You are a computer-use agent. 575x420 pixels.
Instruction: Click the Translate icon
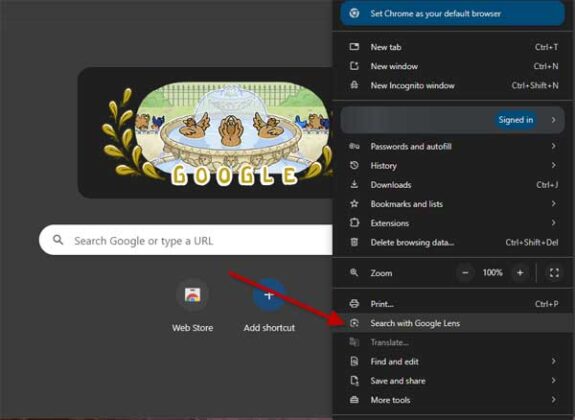click(x=354, y=342)
